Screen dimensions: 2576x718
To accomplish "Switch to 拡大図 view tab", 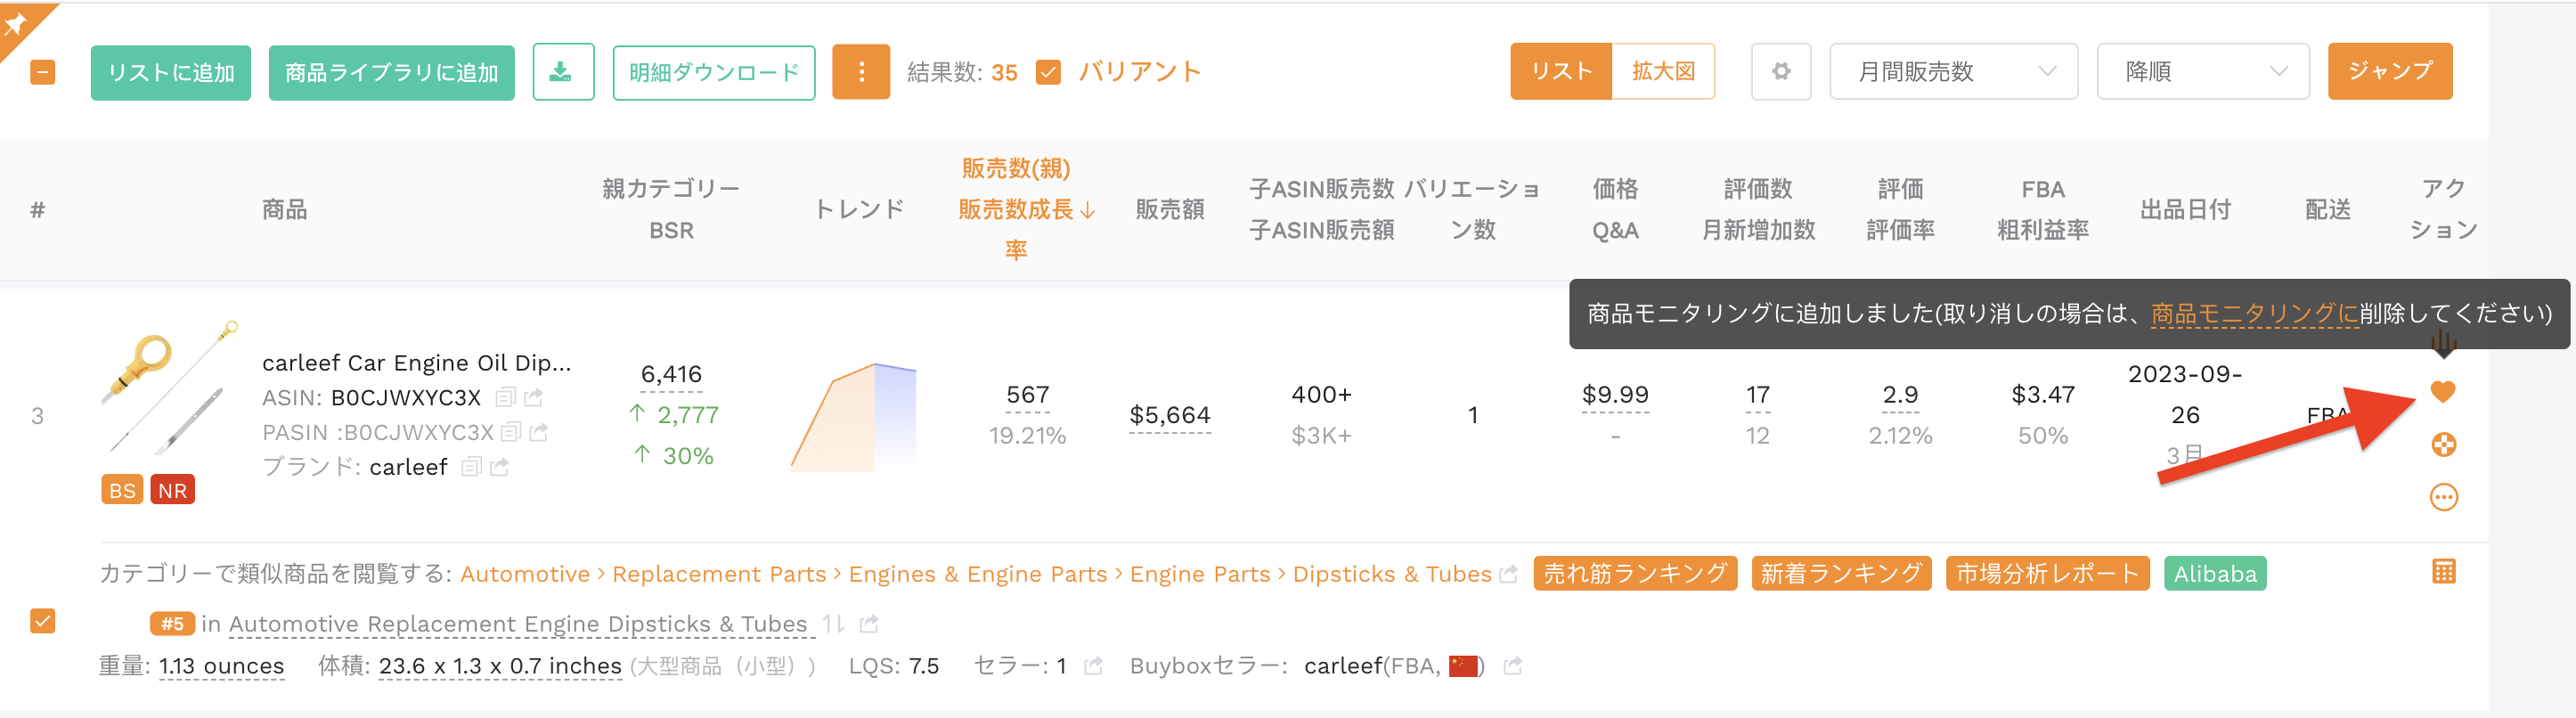I will coord(1663,72).
